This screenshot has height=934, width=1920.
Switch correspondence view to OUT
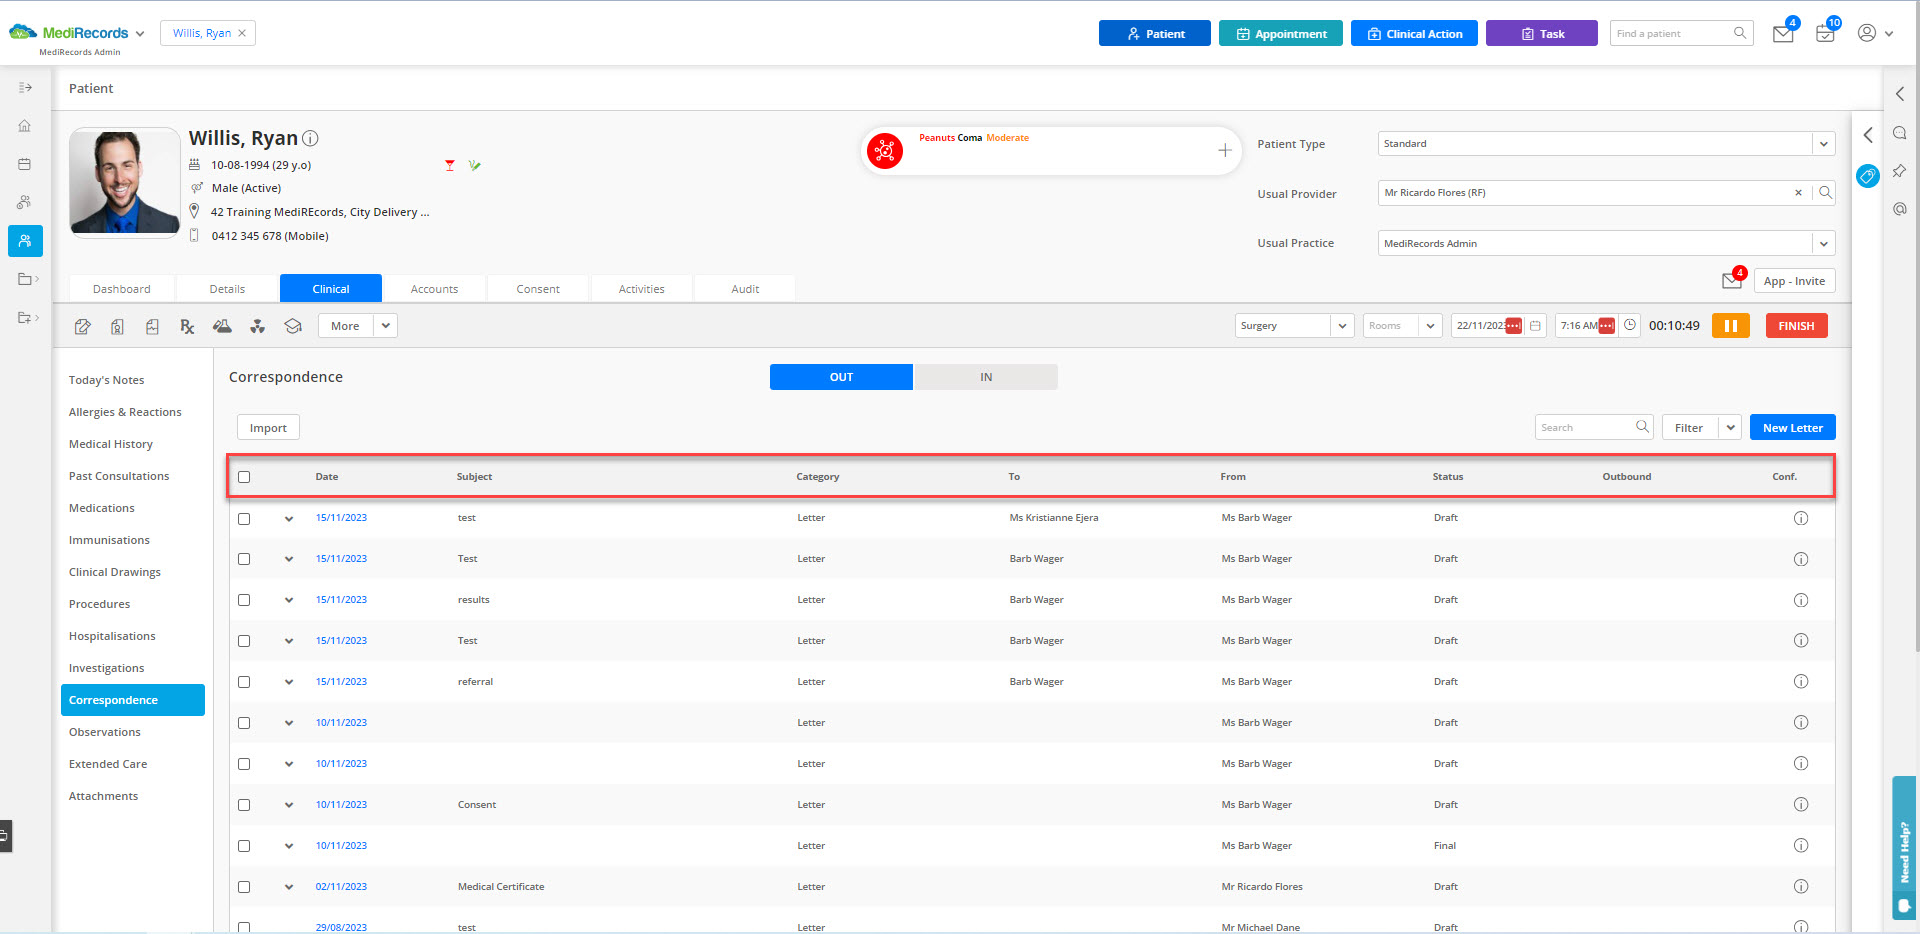pos(841,377)
